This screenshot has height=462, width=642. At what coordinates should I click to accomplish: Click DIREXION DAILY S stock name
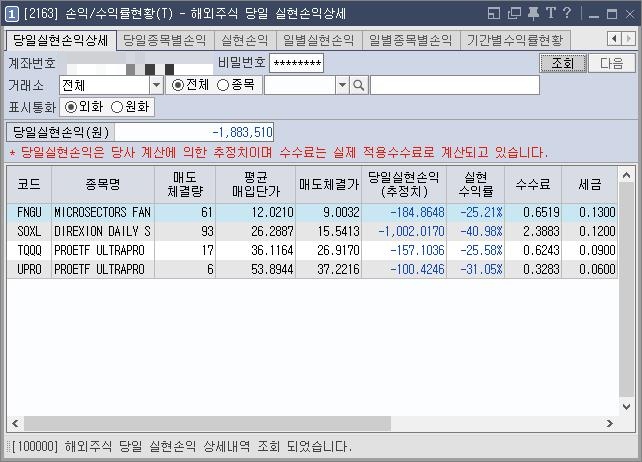pos(103,231)
